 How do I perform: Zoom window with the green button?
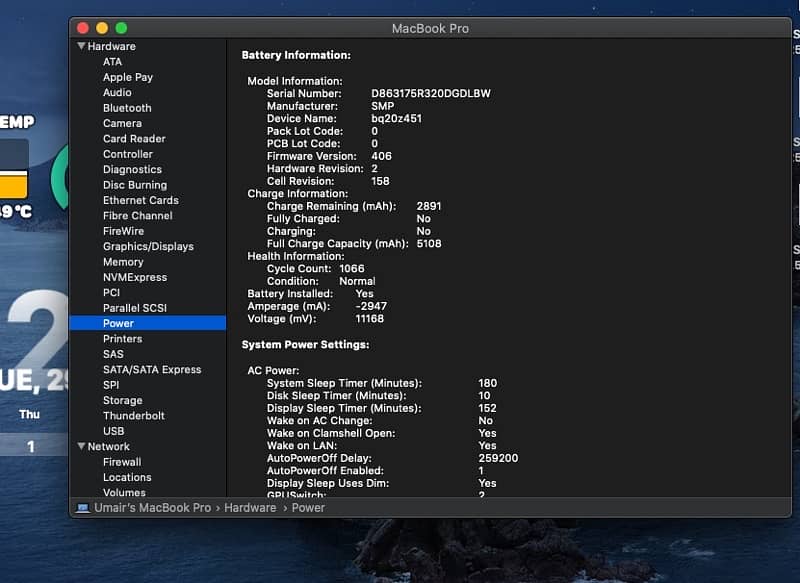121,28
